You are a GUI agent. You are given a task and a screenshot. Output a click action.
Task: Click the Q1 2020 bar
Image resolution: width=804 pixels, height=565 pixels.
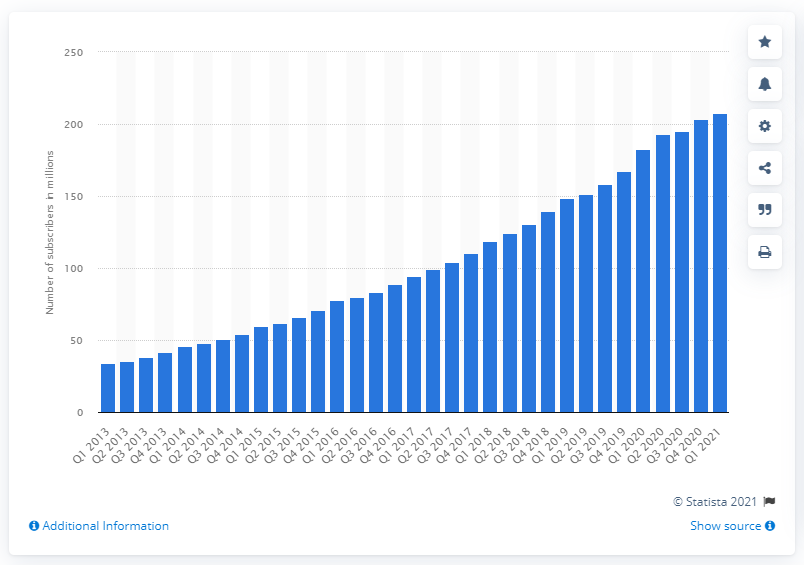pyautogui.click(x=643, y=281)
